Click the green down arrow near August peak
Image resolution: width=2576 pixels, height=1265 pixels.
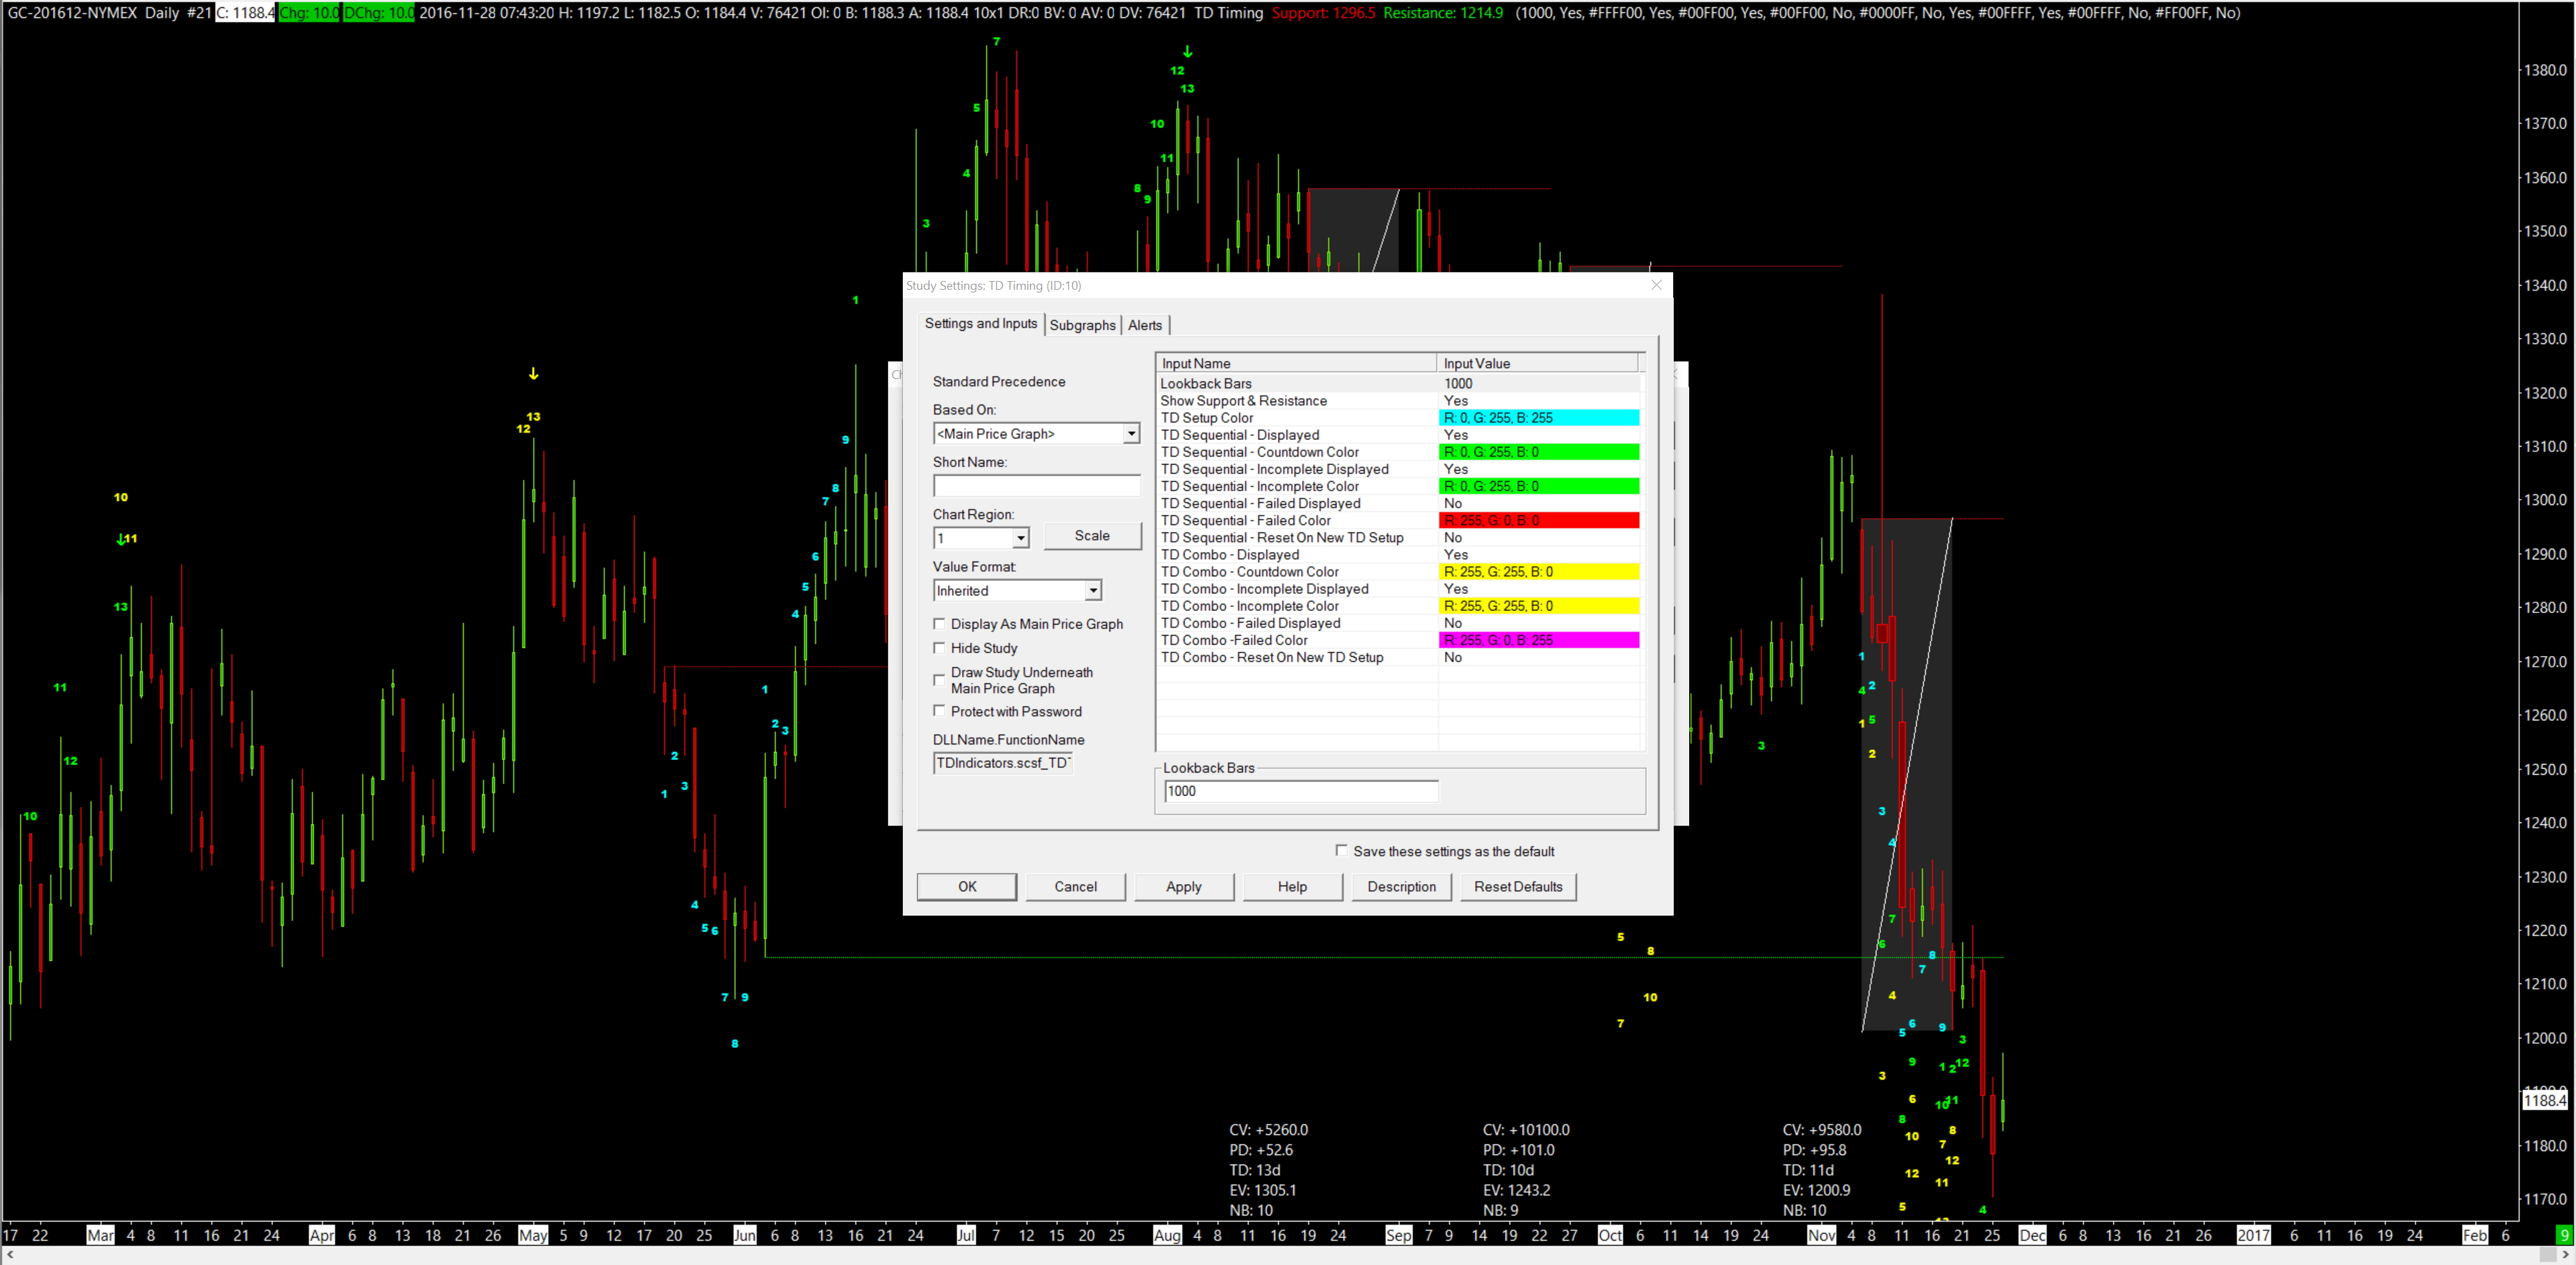click(x=1187, y=52)
